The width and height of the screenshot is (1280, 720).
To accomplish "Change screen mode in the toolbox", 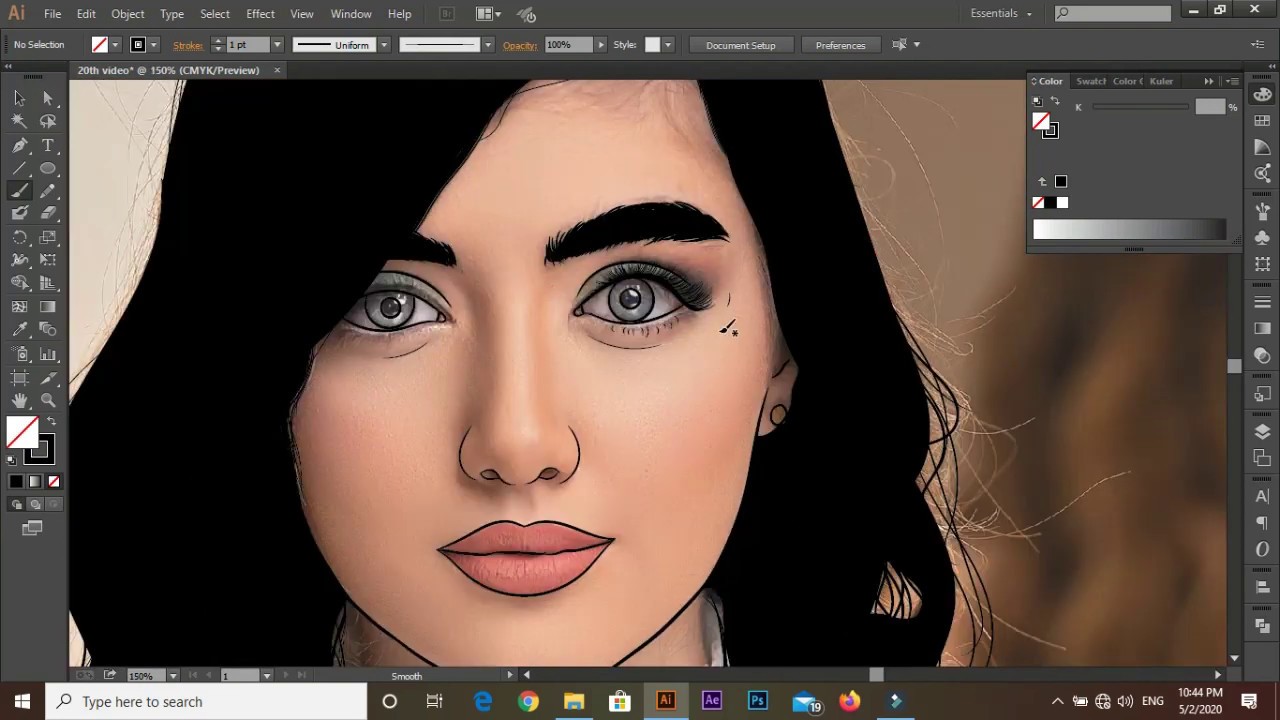I will 32,528.
